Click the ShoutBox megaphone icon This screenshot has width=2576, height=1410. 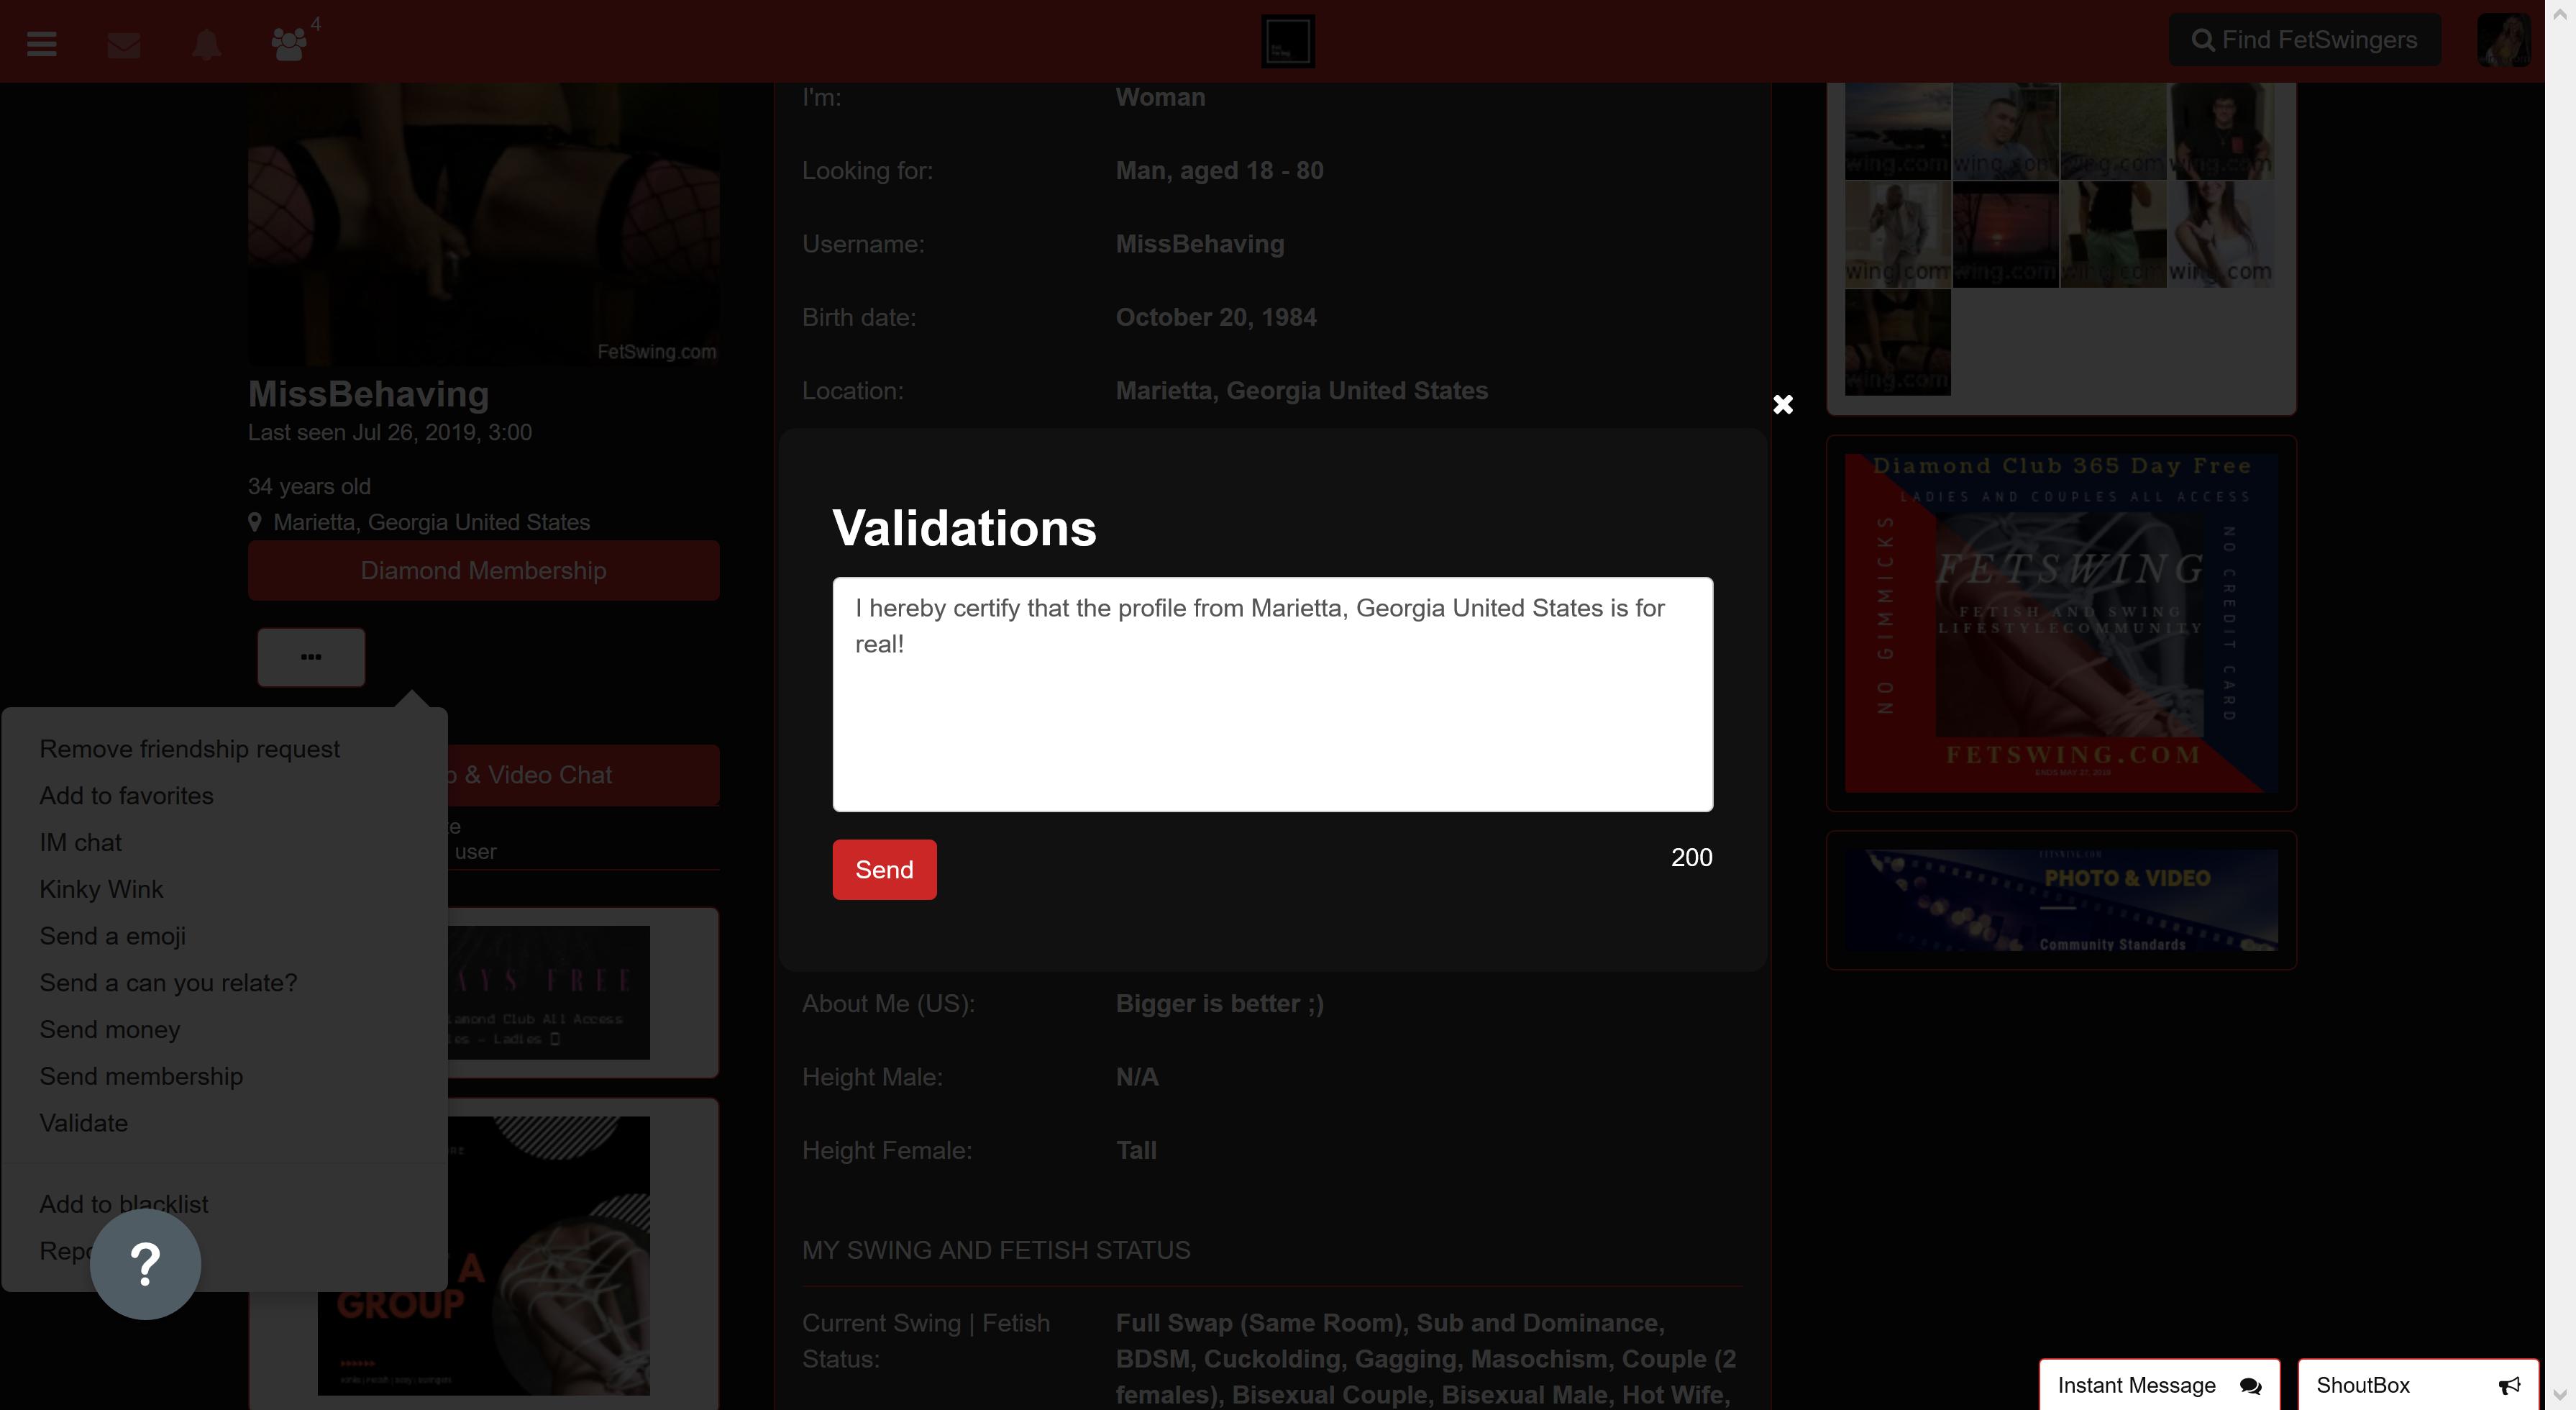coord(2509,1385)
